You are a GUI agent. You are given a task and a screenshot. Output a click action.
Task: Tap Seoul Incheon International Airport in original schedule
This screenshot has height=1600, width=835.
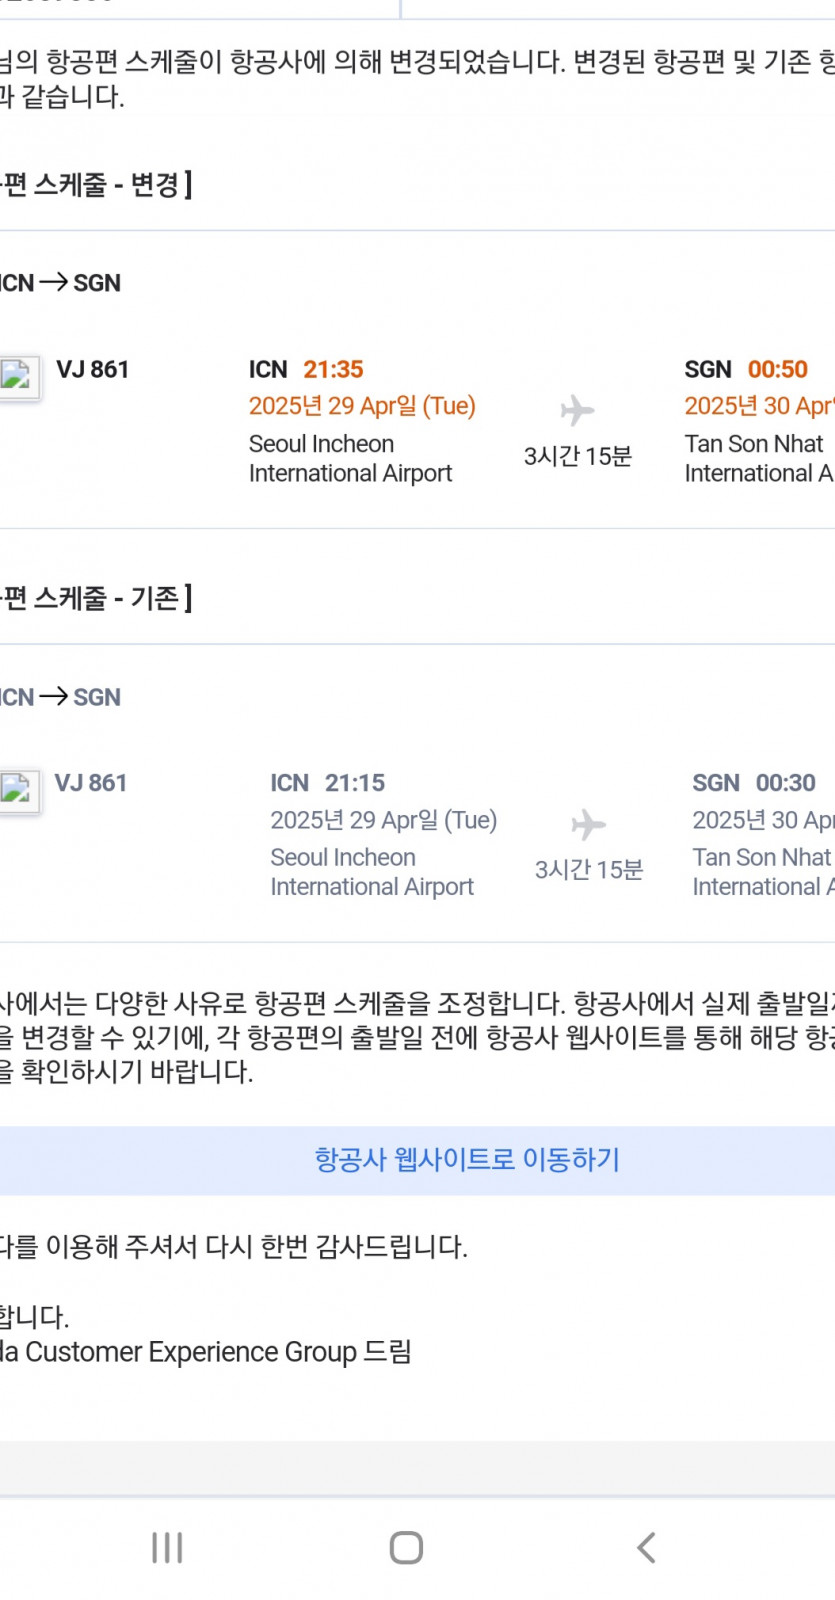pyautogui.click(x=371, y=872)
